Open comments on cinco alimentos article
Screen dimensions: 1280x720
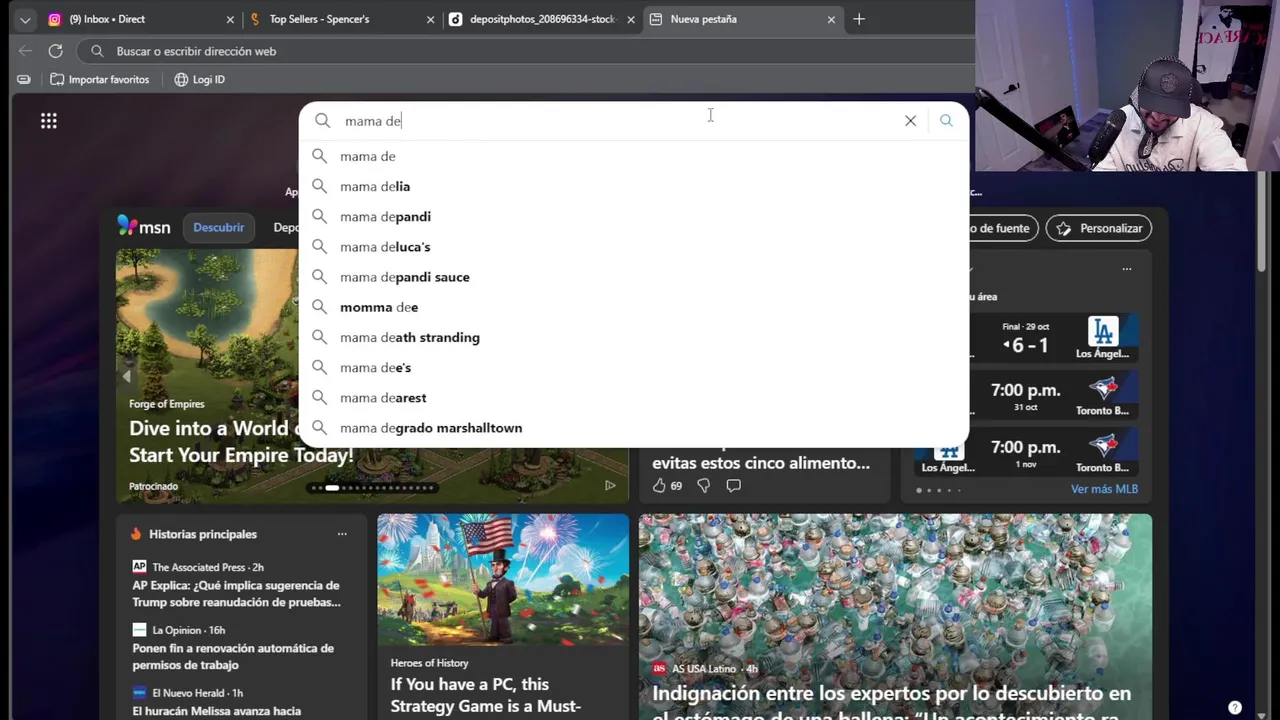(x=733, y=486)
